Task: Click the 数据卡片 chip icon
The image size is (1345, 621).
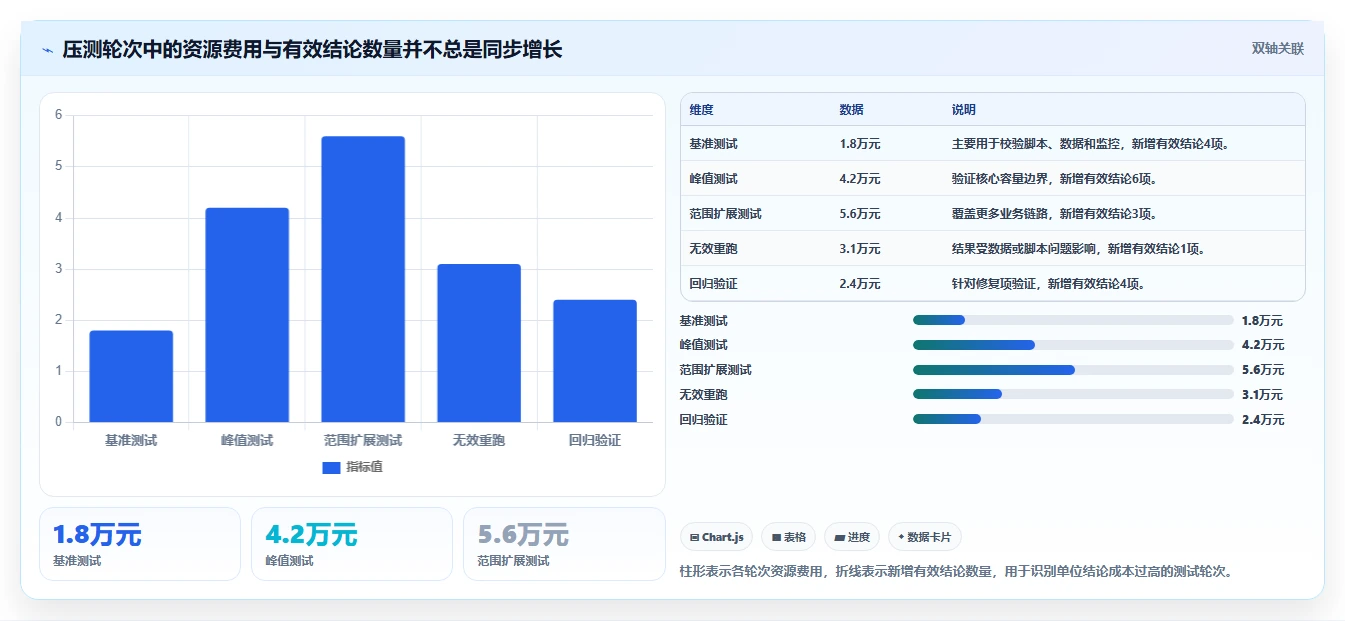Action: 901,538
